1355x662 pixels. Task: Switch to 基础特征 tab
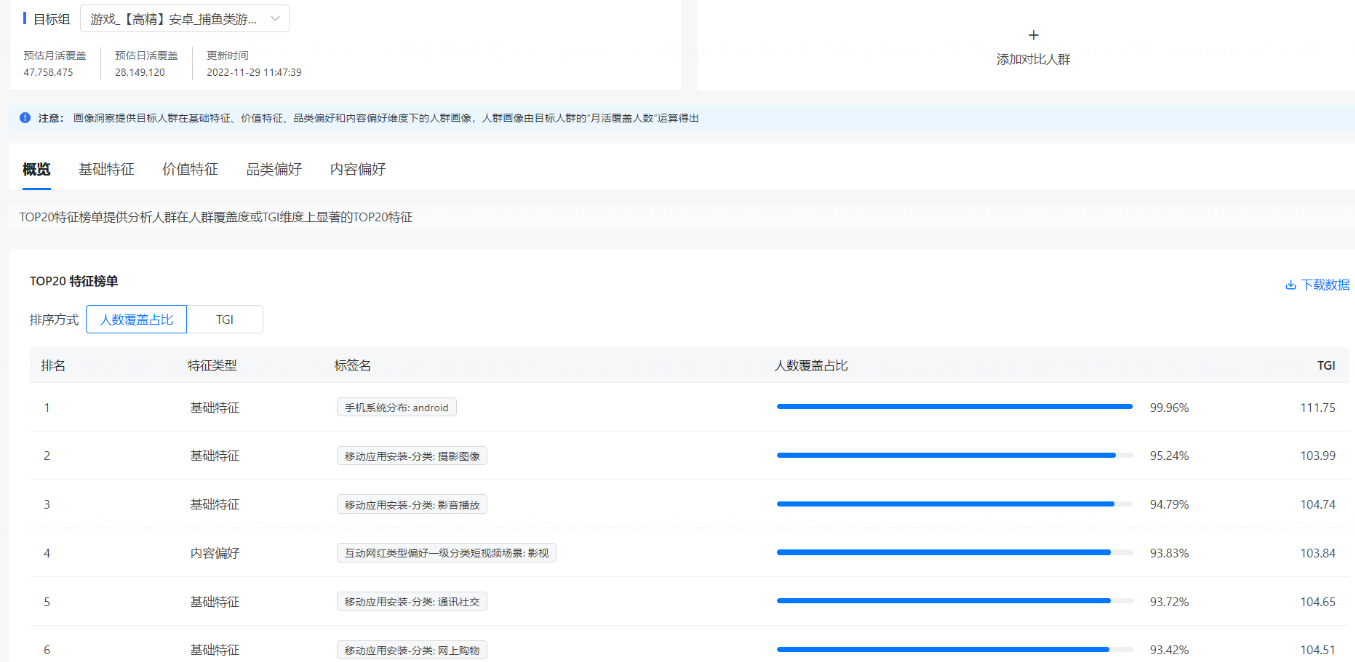106,169
